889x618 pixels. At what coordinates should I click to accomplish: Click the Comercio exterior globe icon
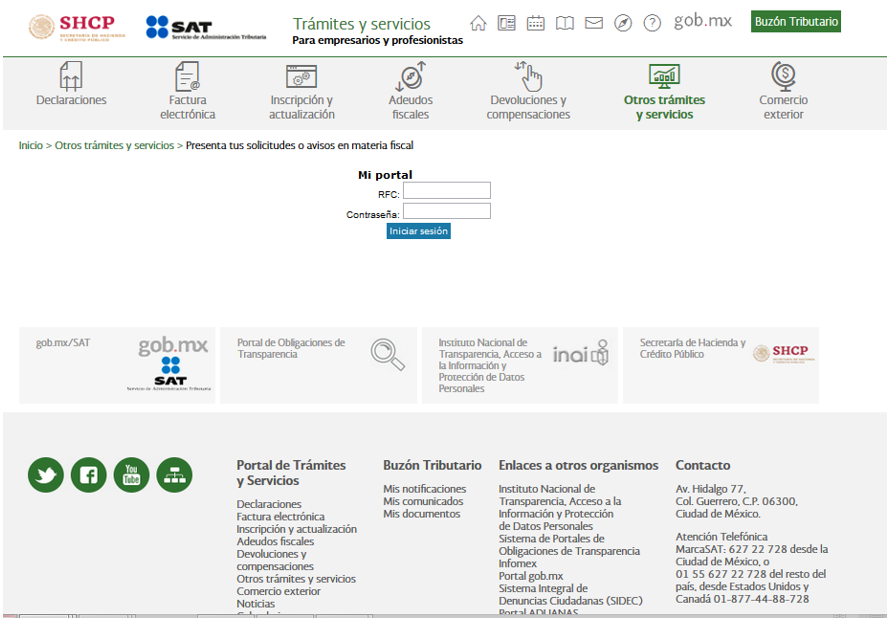tap(784, 76)
